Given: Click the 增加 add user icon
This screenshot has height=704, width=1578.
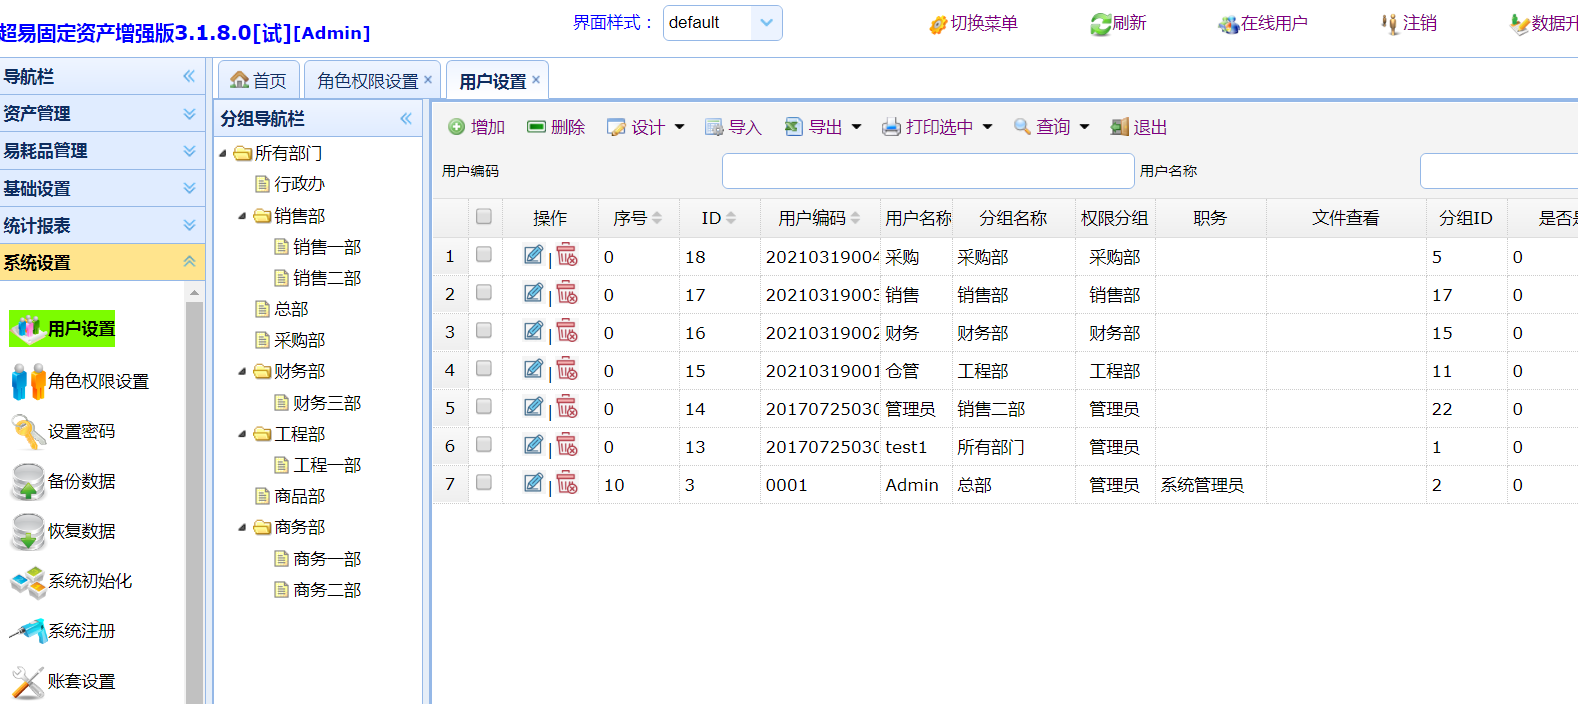Looking at the screenshot, I should (x=457, y=127).
